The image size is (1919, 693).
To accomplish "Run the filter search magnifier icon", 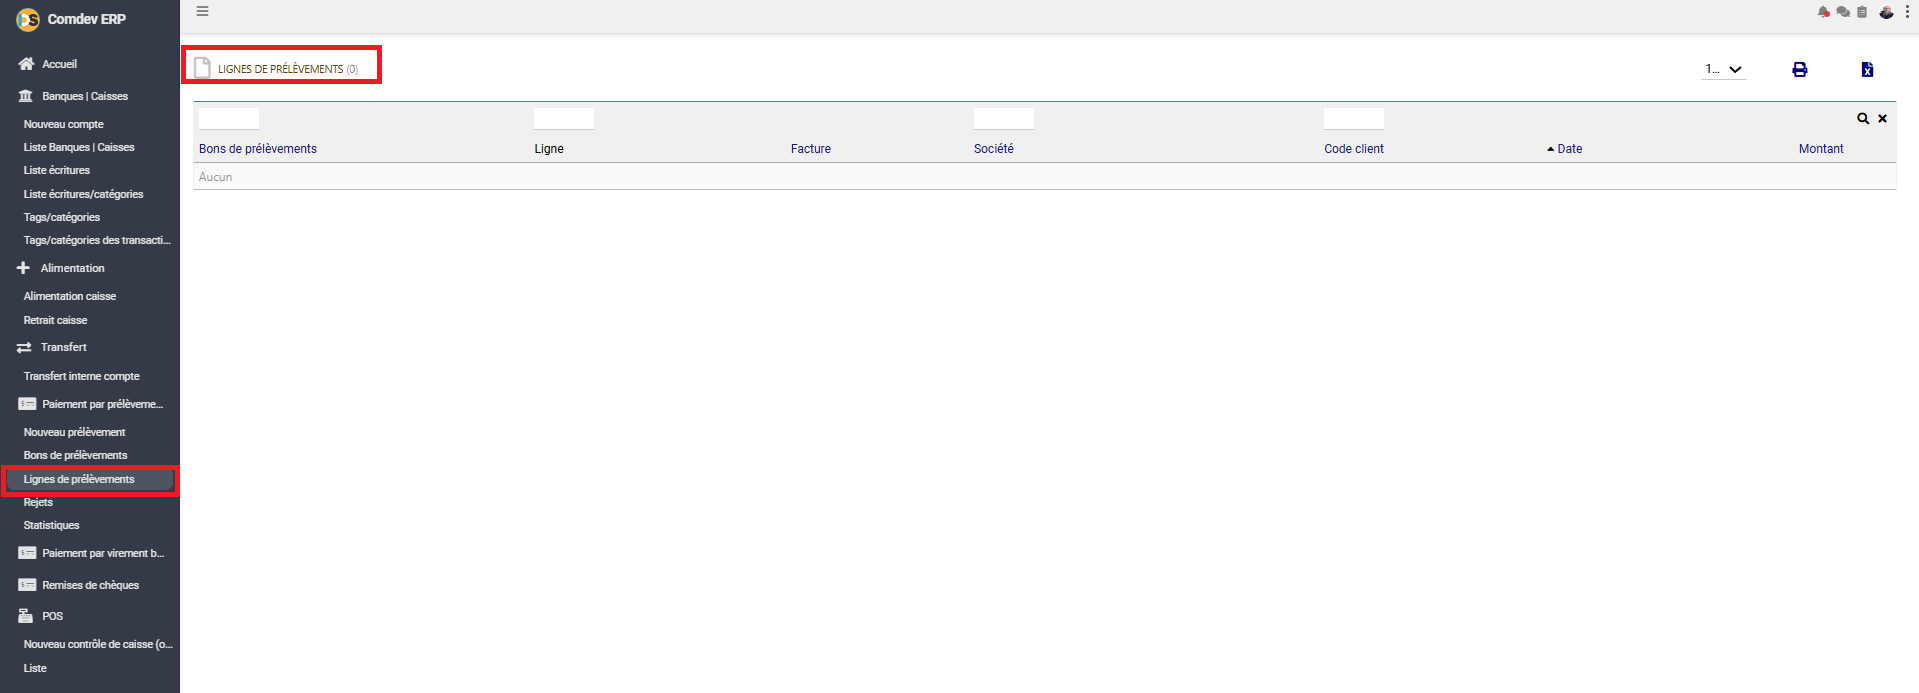I will click(1863, 118).
